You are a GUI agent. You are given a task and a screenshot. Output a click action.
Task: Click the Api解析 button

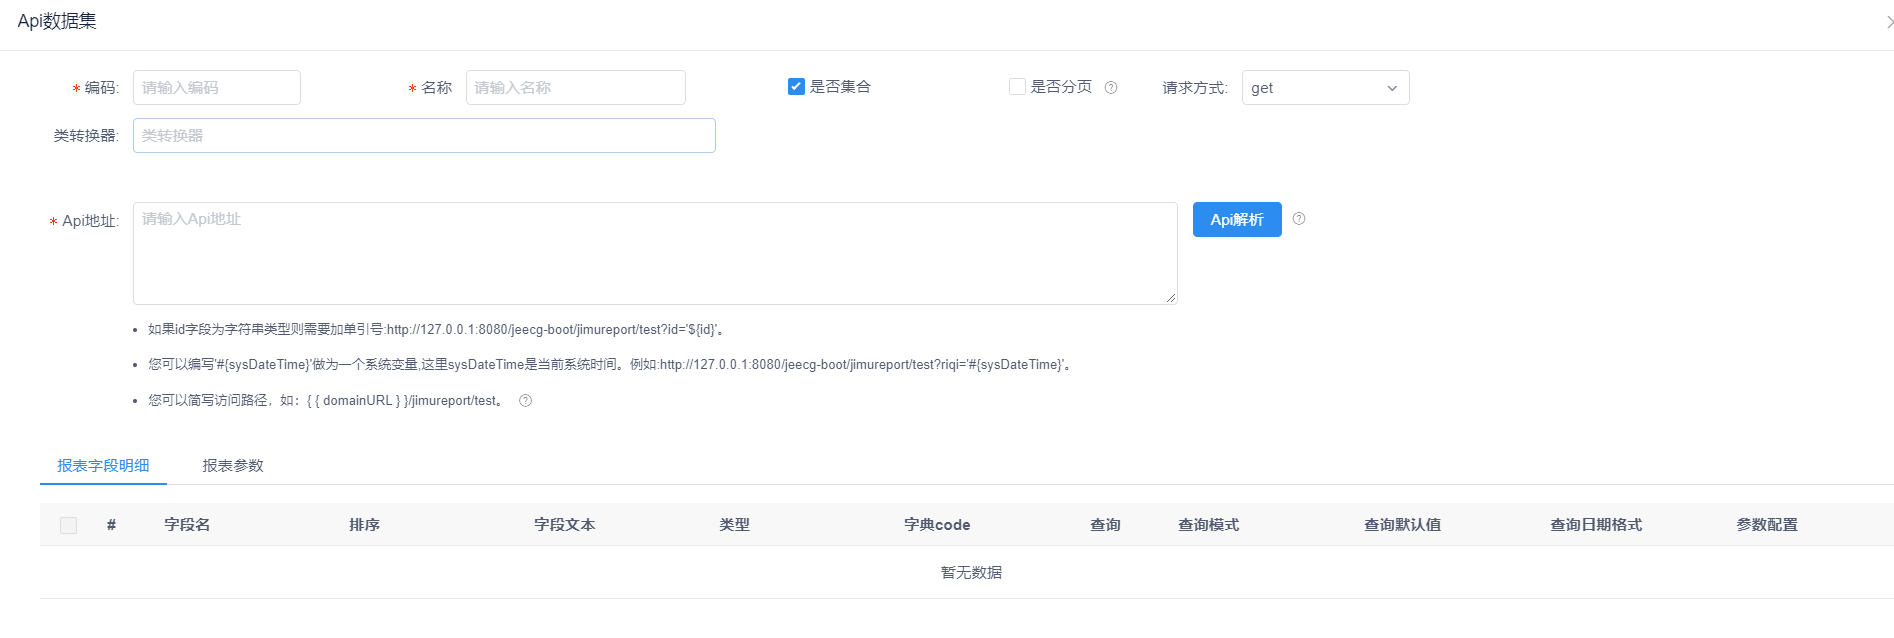click(1237, 219)
